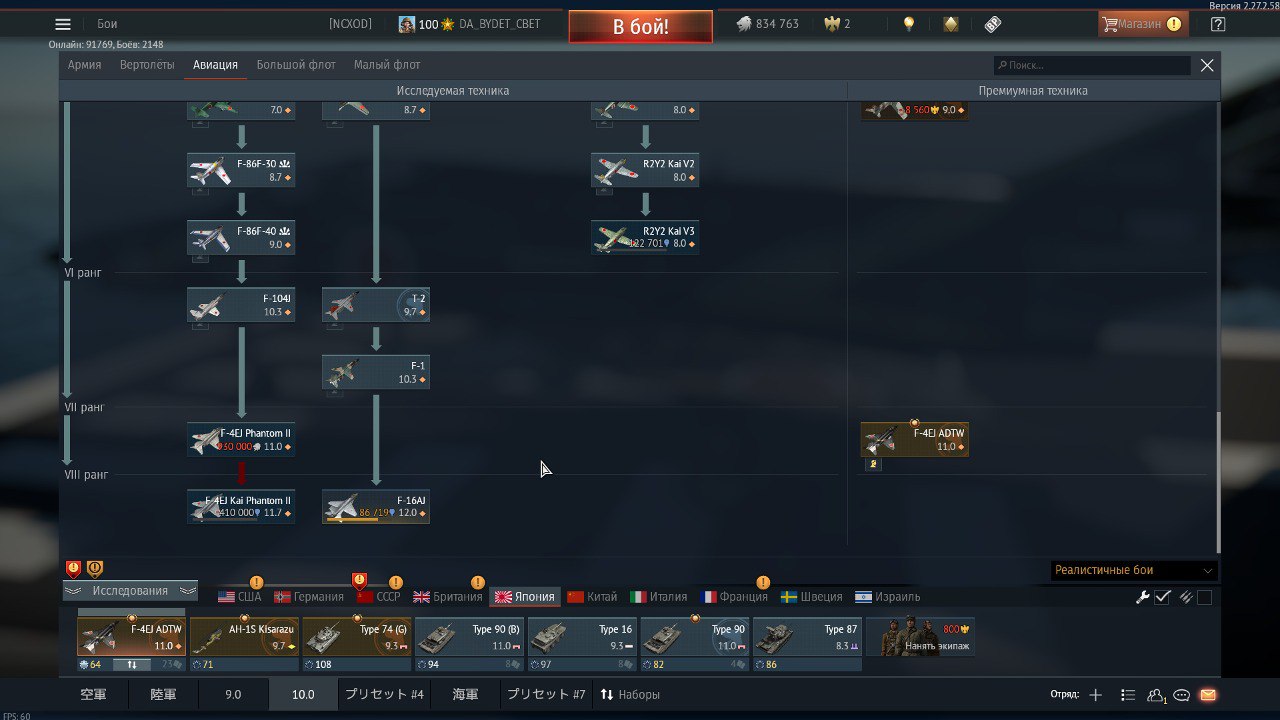Open the orange mail envelope icon
The width and height of the screenshot is (1280, 720).
[1208, 695]
